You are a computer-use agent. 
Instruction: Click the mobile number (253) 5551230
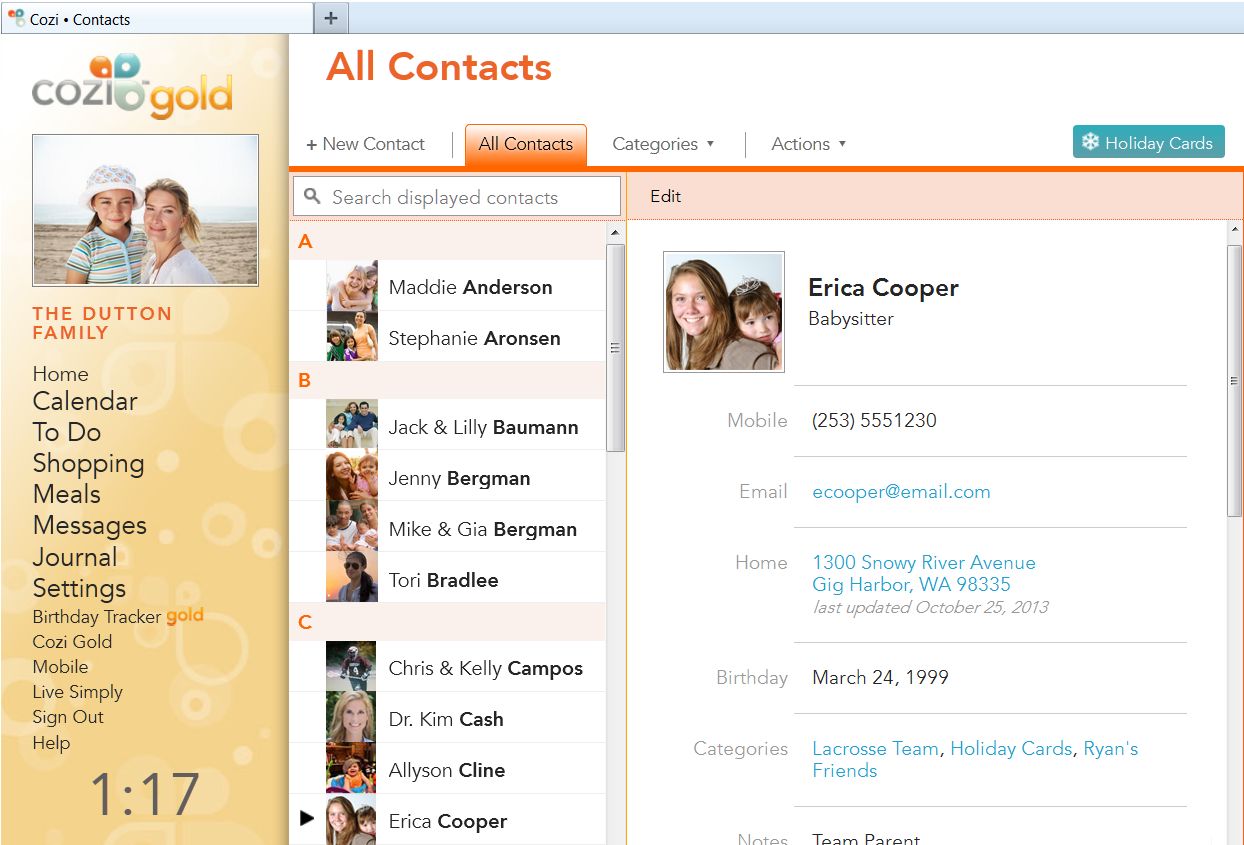[x=874, y=421]
